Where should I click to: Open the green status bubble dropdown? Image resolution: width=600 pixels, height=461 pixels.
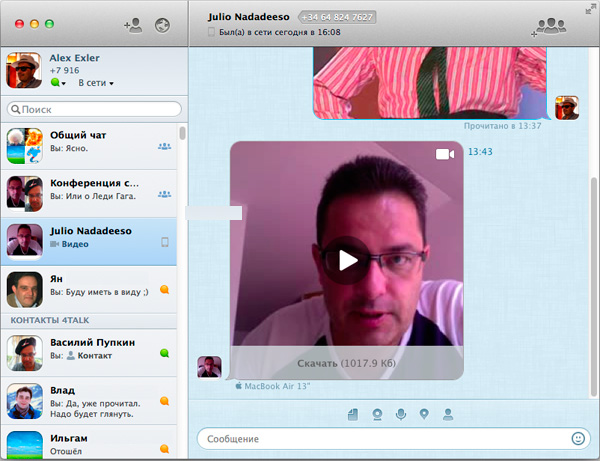59,83
